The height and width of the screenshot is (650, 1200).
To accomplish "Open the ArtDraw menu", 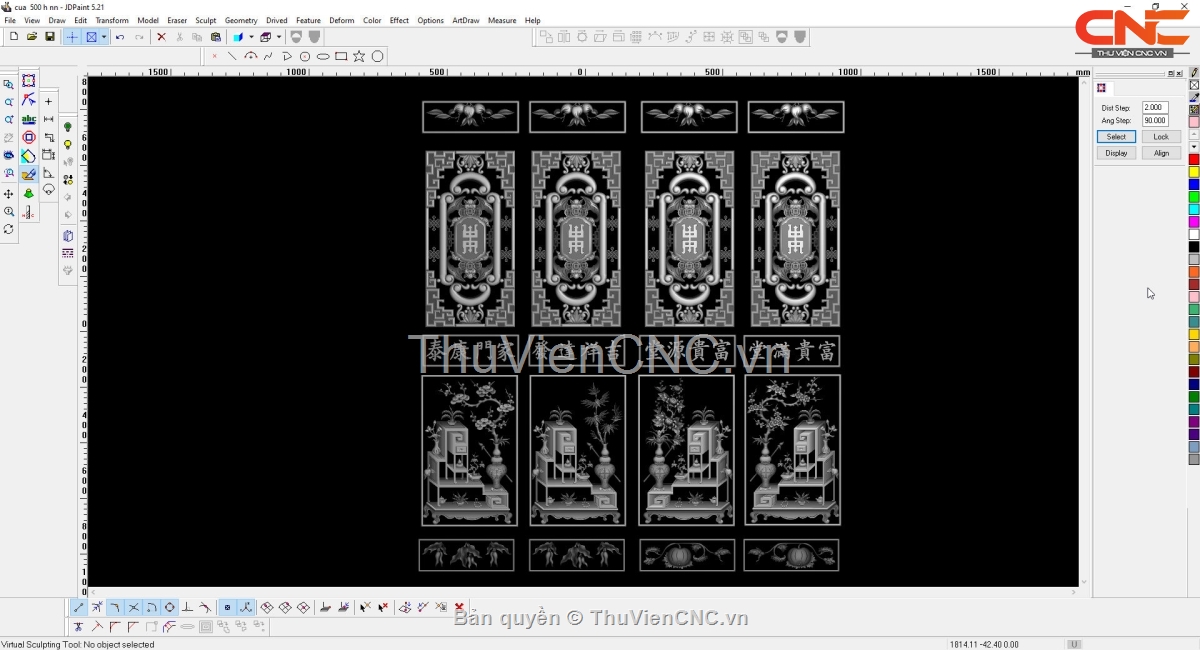I will tap(465, 20).
